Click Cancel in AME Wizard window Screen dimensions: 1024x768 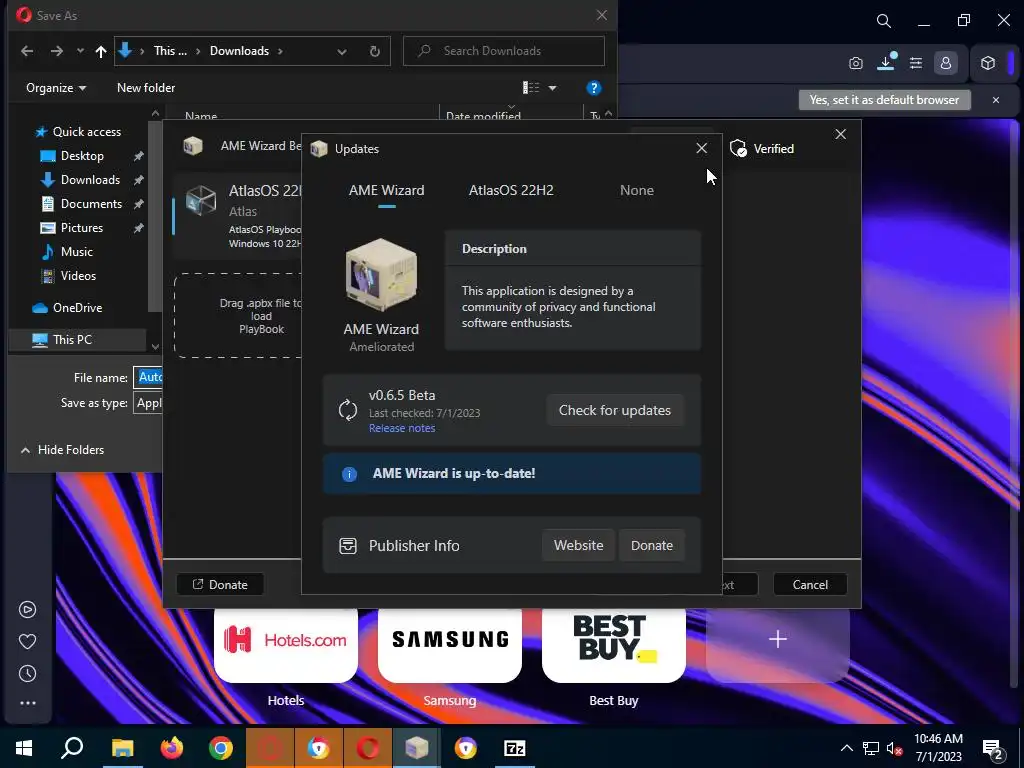810,584
